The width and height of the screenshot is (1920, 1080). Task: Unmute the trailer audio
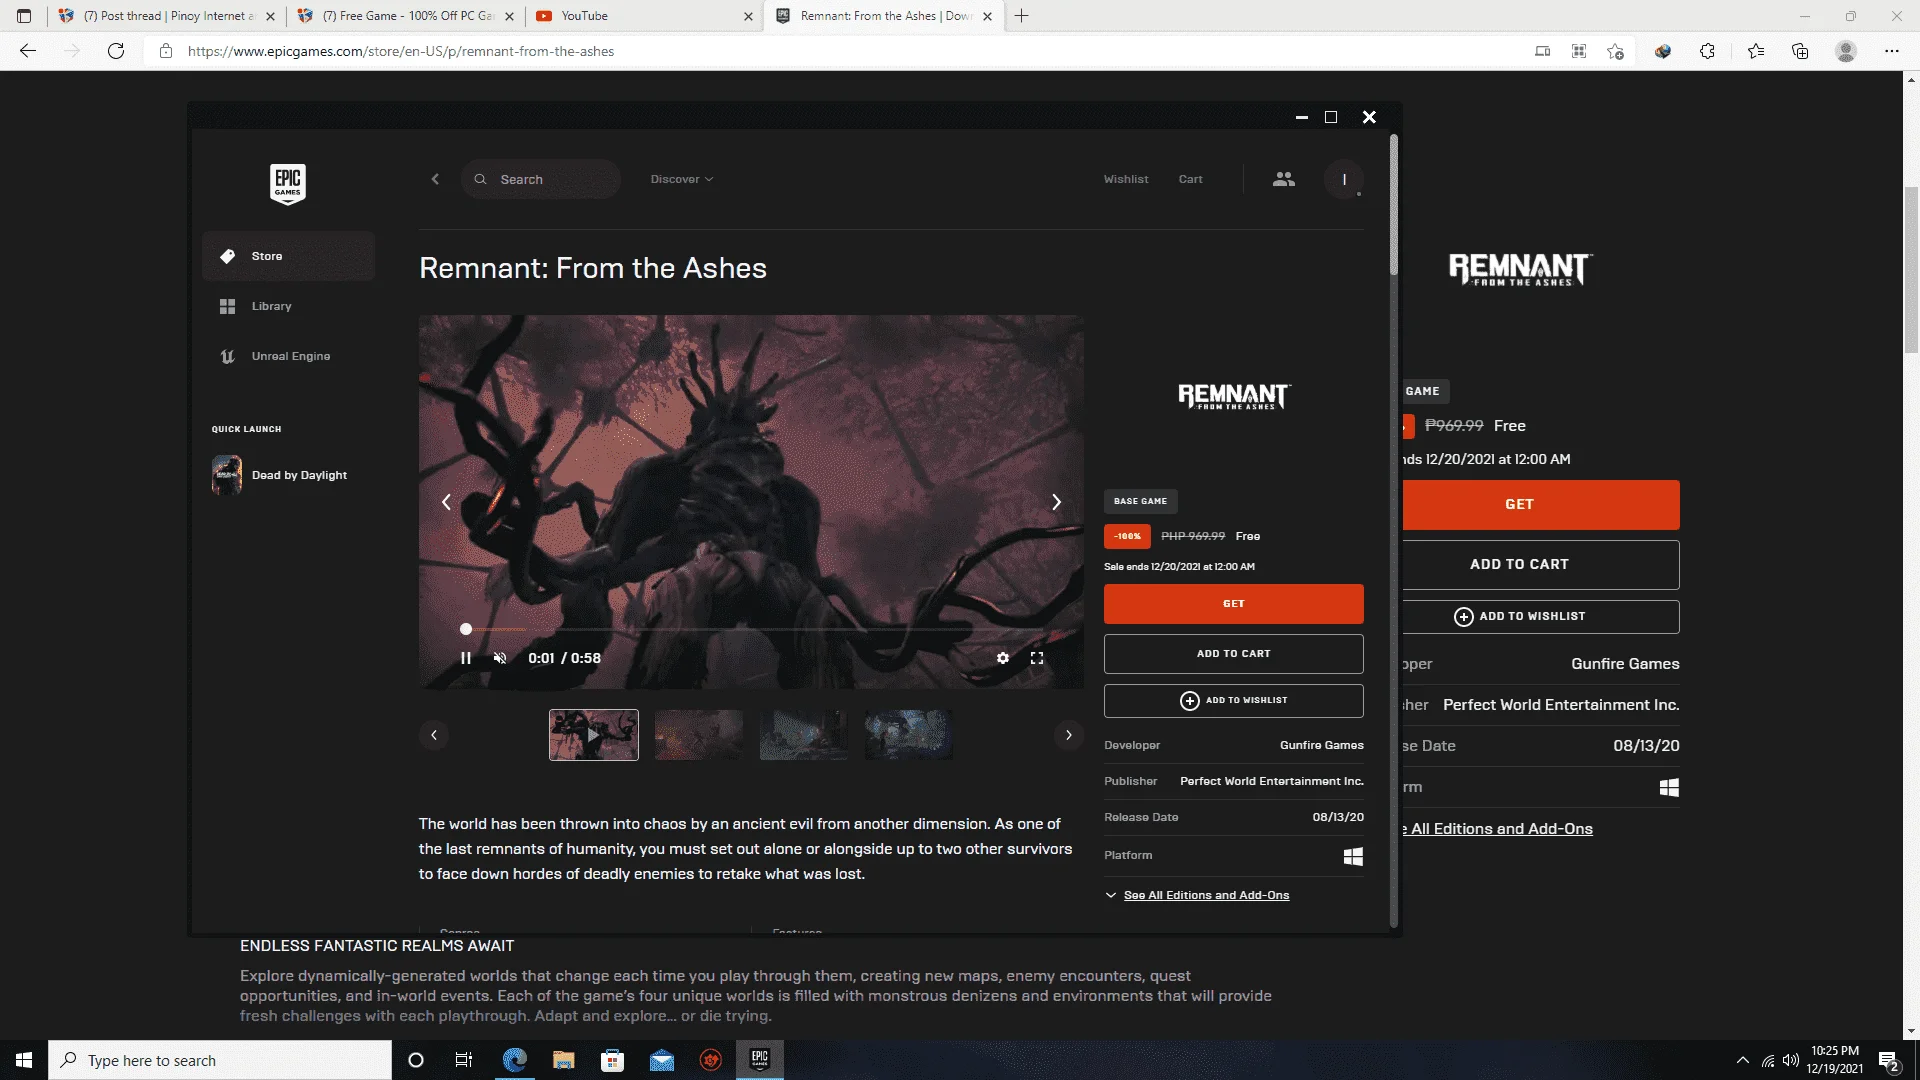500,658
